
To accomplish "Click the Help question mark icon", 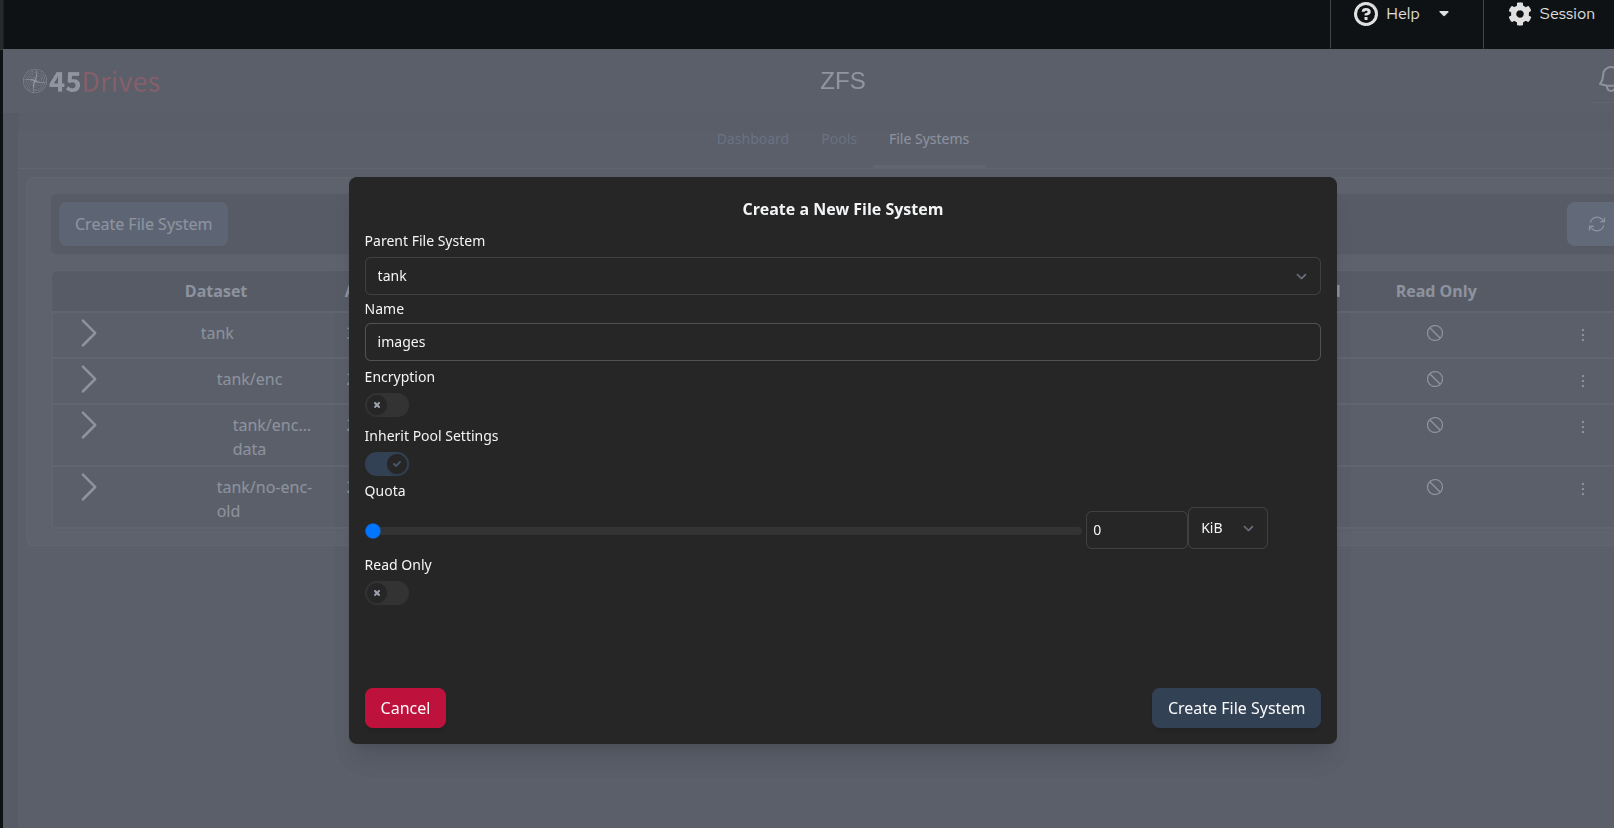I will pos(1365,14).
